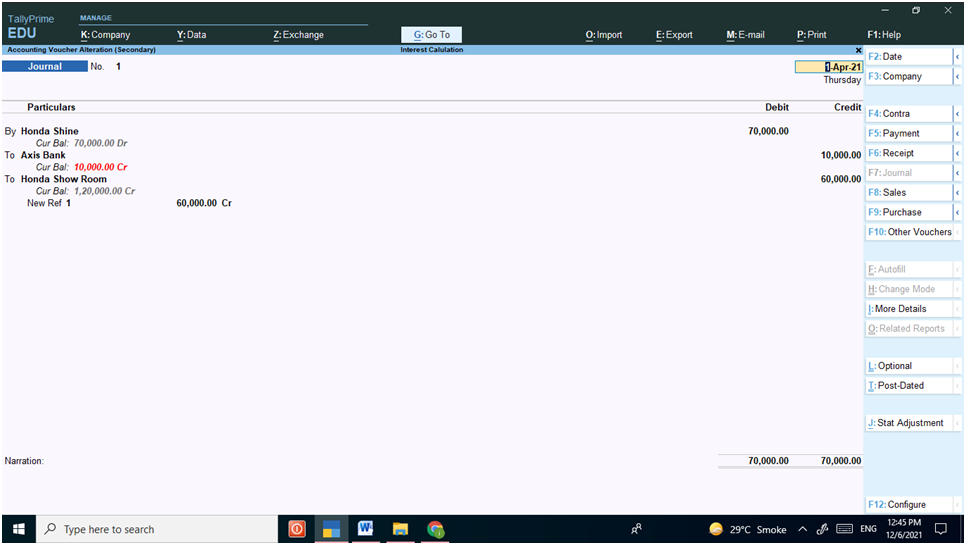Open the red app icon on taskbar

coord(297,529)
